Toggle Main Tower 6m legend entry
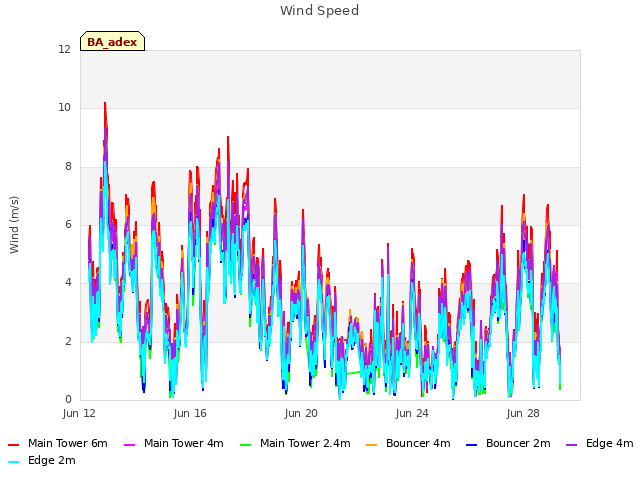640x480 pixels. click(58, 443)
